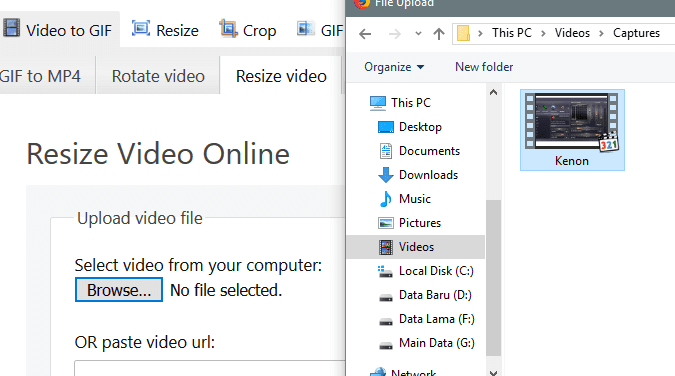
Task: Open Documents in navigation pane
Action: tap(429, 151)
